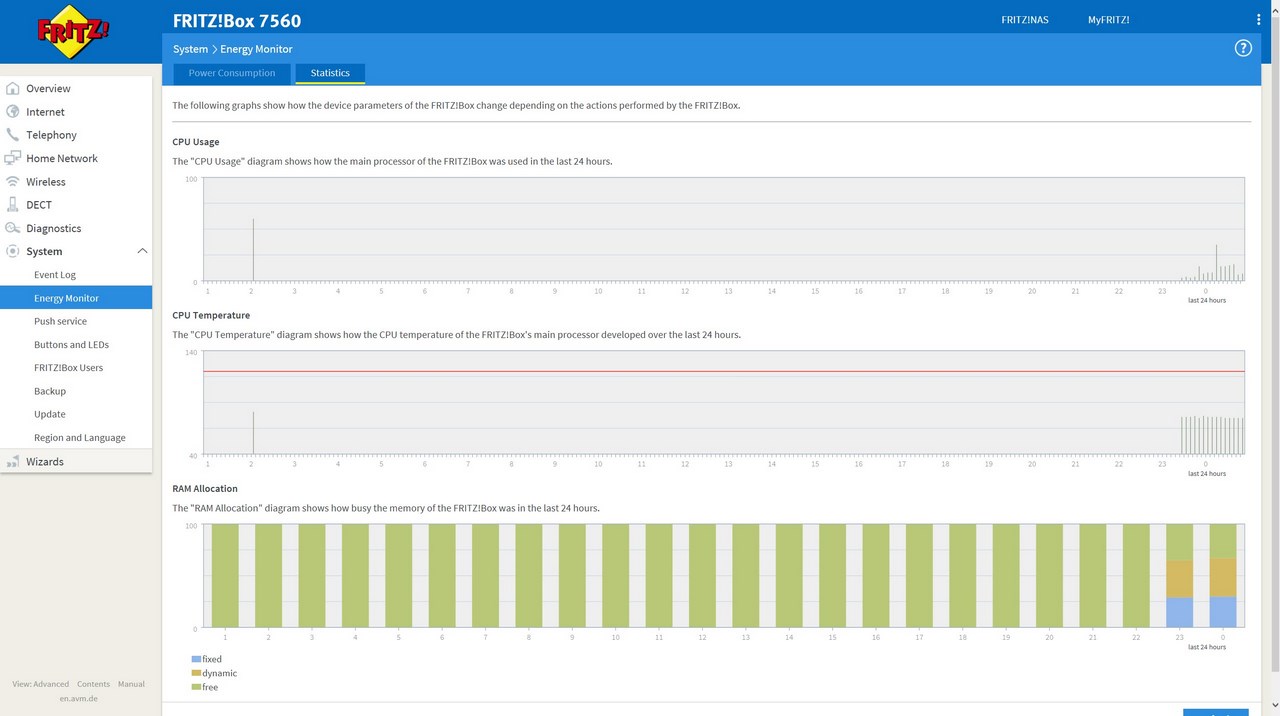This screenshot has width=1280, height=716.
Task: Click the Diagnostics icon
Action: [x=13, y=228]
